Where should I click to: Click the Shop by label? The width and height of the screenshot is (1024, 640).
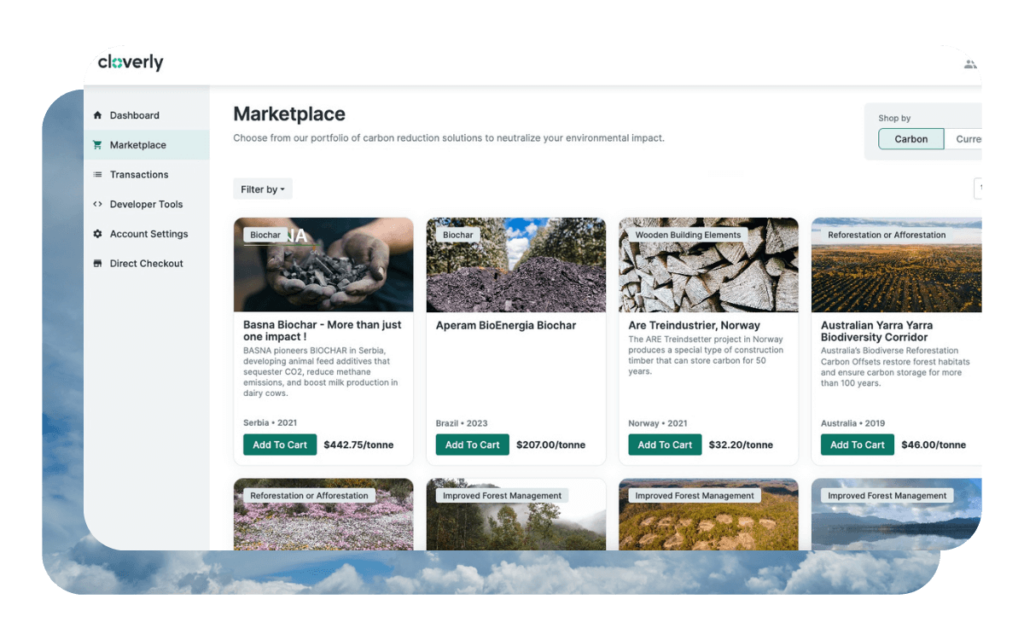[894, 118]
